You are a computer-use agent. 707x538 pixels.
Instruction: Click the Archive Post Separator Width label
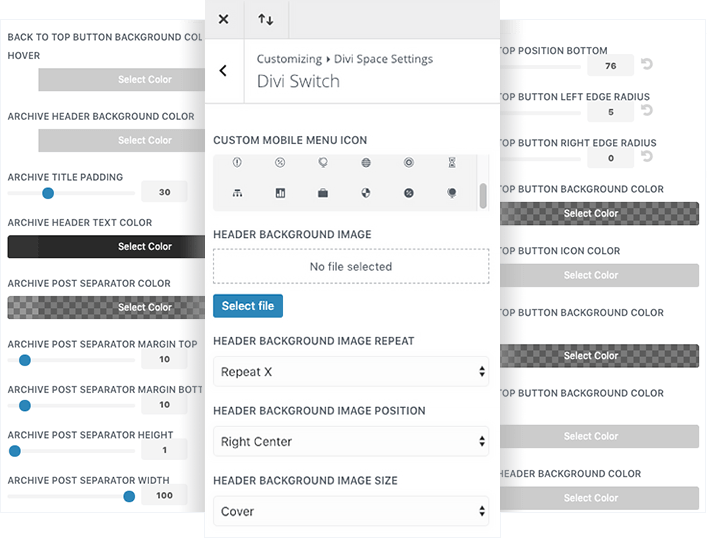[88, 480]
